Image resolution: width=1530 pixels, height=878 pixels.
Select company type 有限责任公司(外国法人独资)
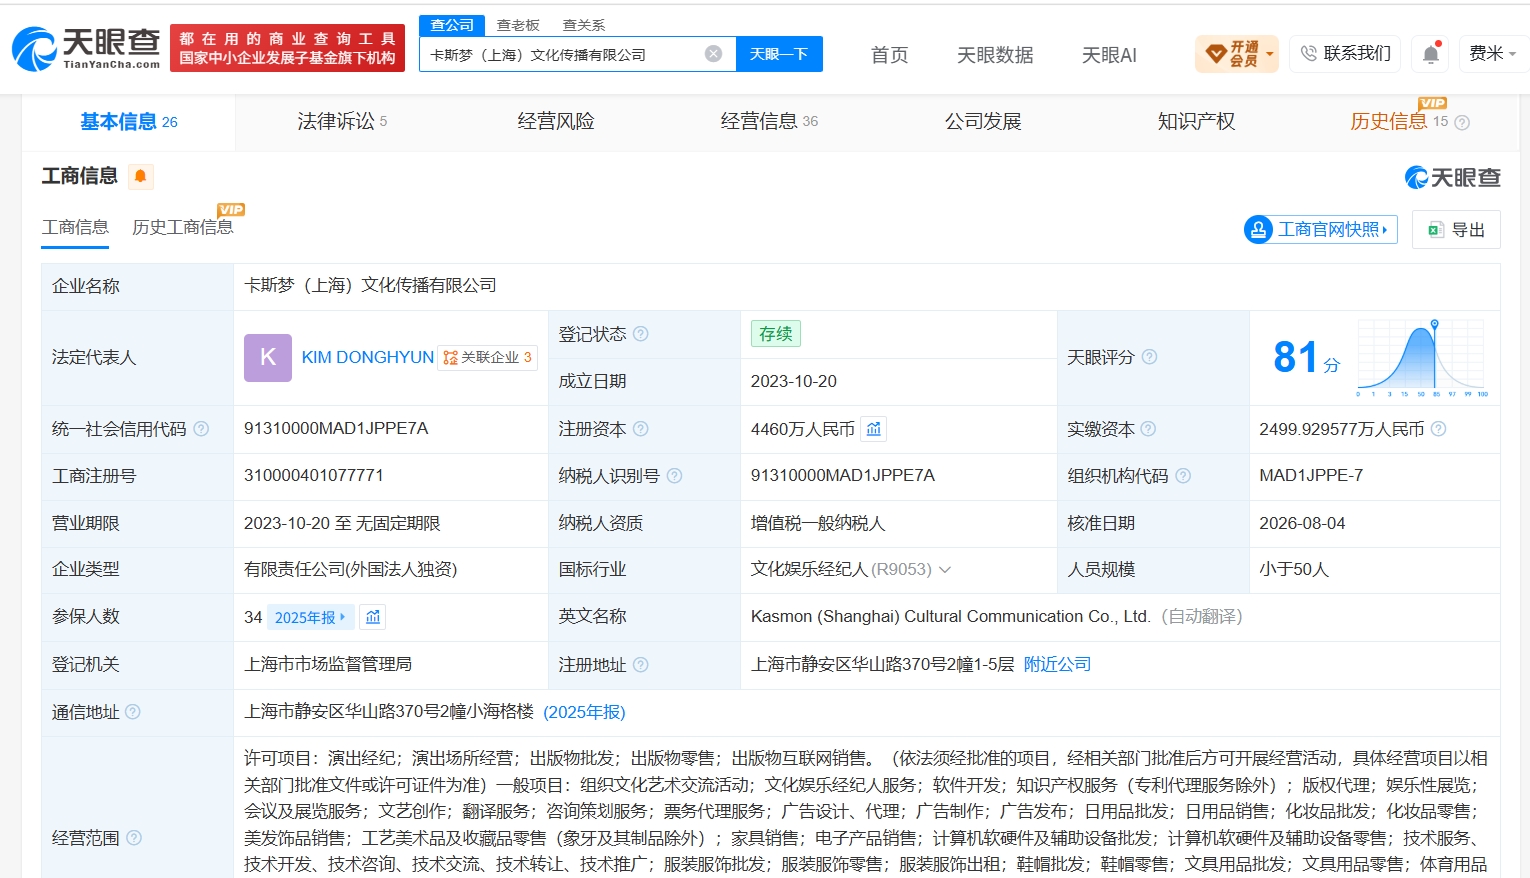[351, 570]
